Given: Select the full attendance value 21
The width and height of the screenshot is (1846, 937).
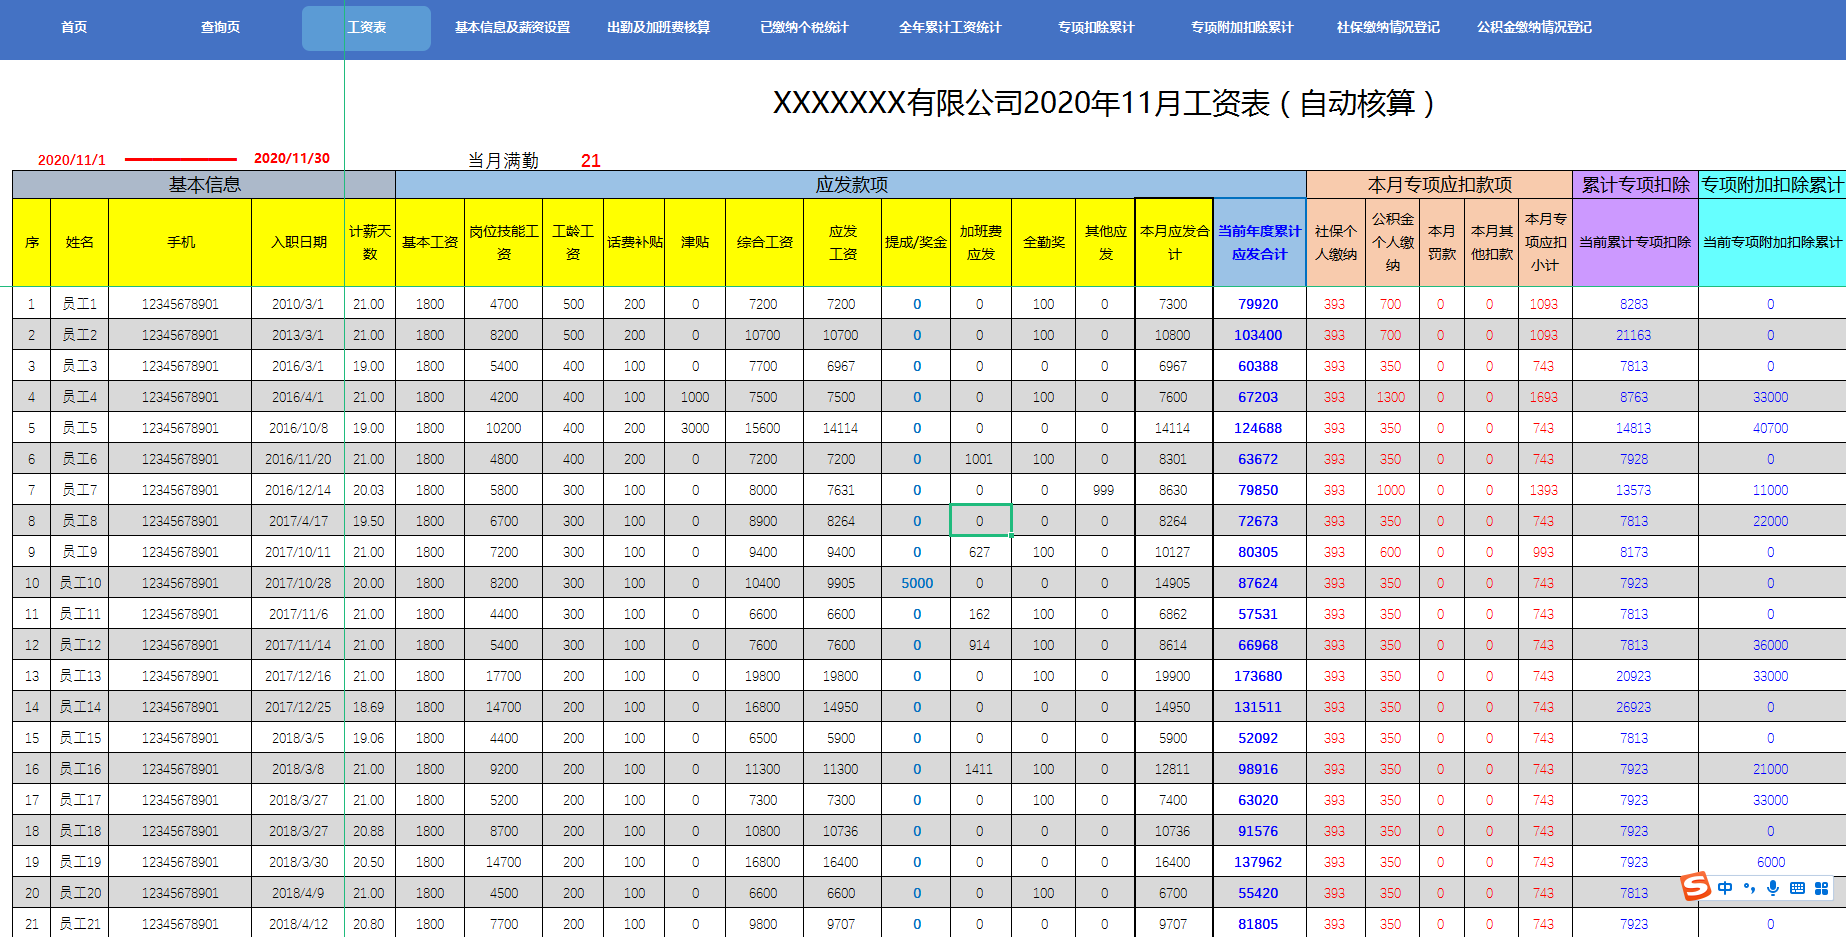Looking at the screenshot, I should 591,160.
